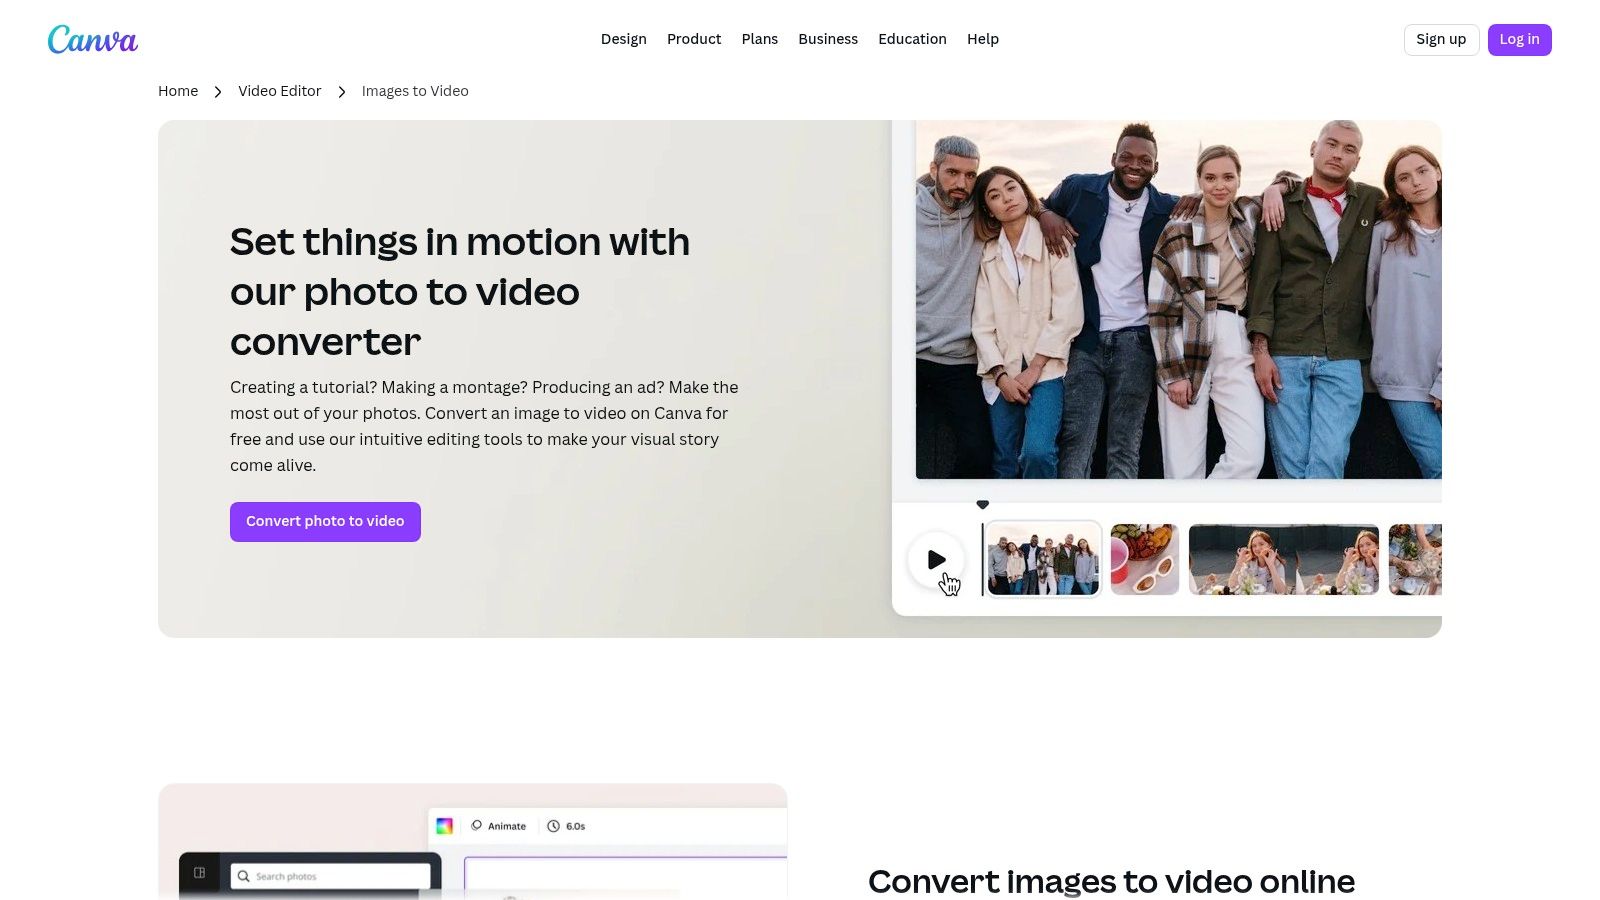Screen dimensions: 1600x900
Task: Click the heart marker above the timeline strip
Action: (982, 505)
